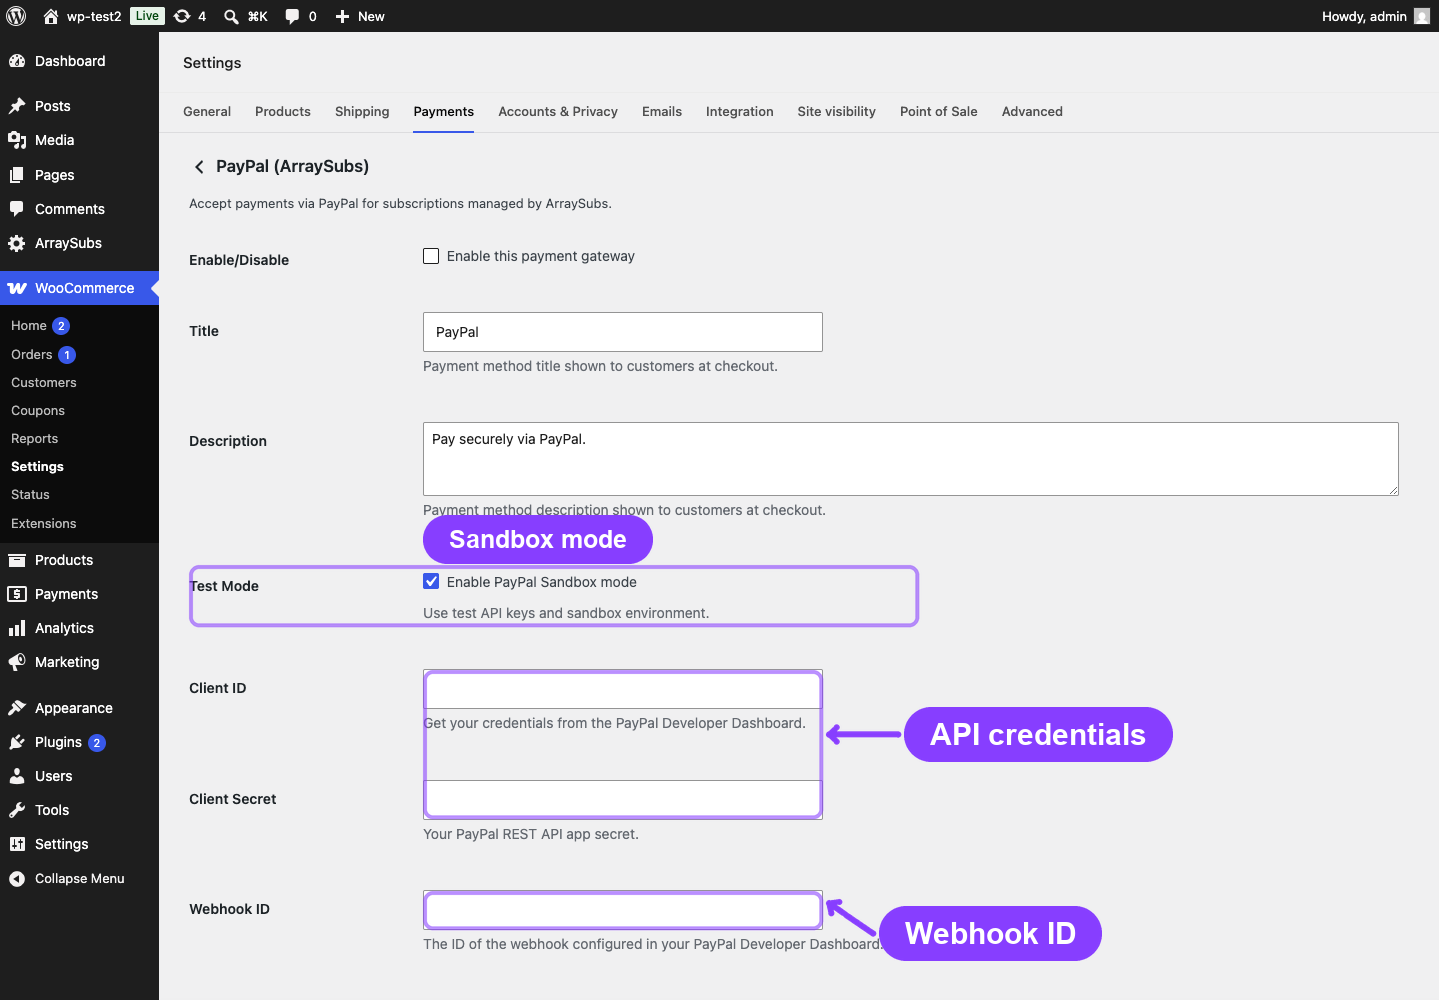Screen dimensions: 1439x1000
Task: Open Analytics bar chart icon
Action: 17,628
